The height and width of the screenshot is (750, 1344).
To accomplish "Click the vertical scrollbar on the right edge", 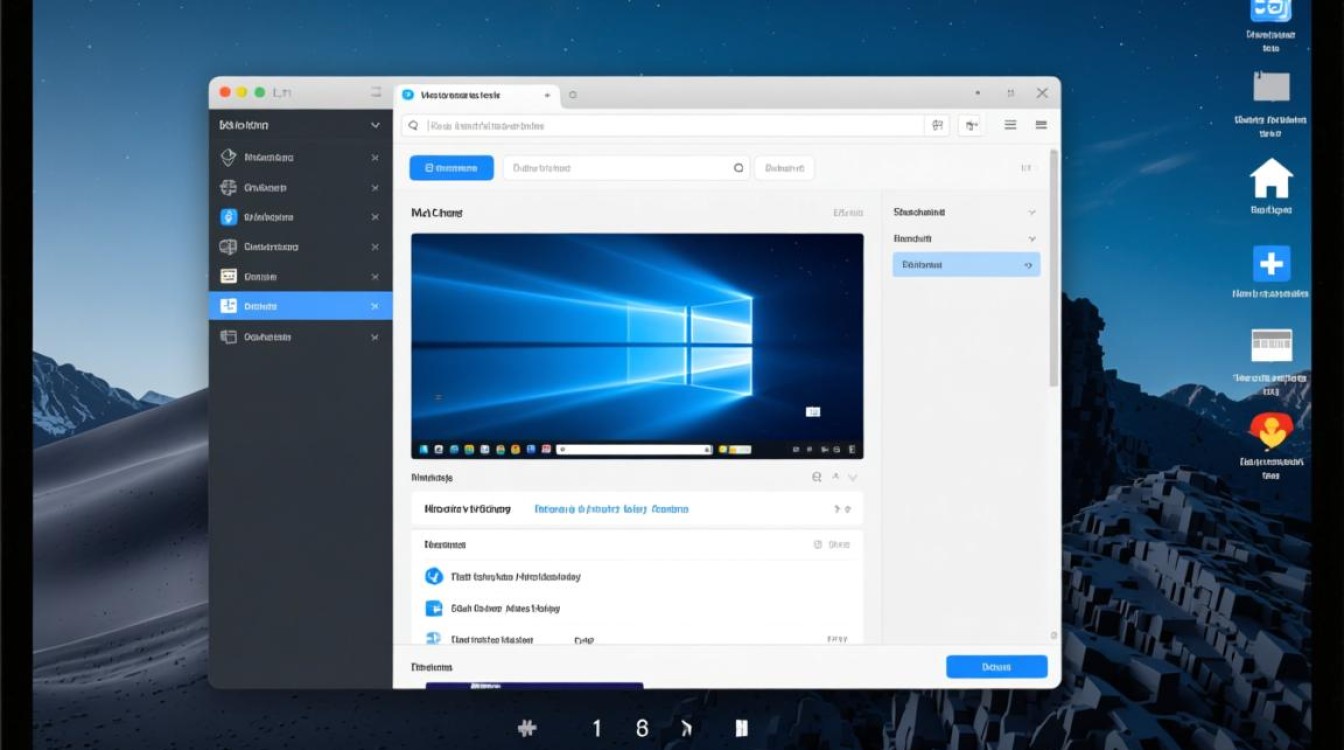I will 1053,270.
